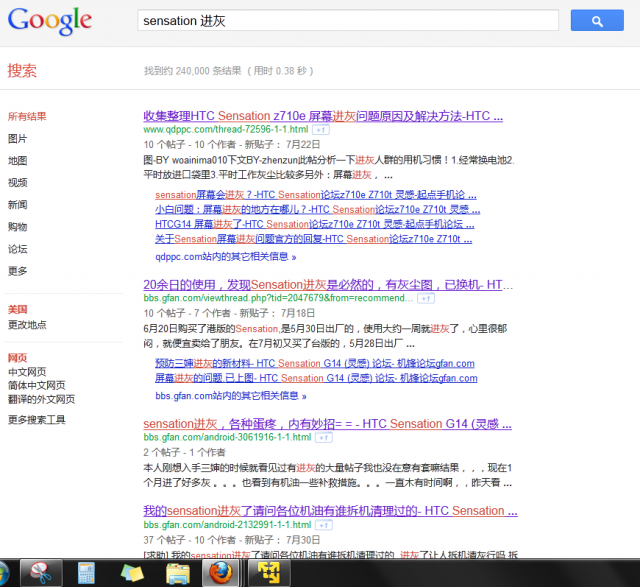Image resolution: width=640 pixels, height=587 pixels.
Task: Filter by 翻译的外文网页
Action: coord(41,399)
